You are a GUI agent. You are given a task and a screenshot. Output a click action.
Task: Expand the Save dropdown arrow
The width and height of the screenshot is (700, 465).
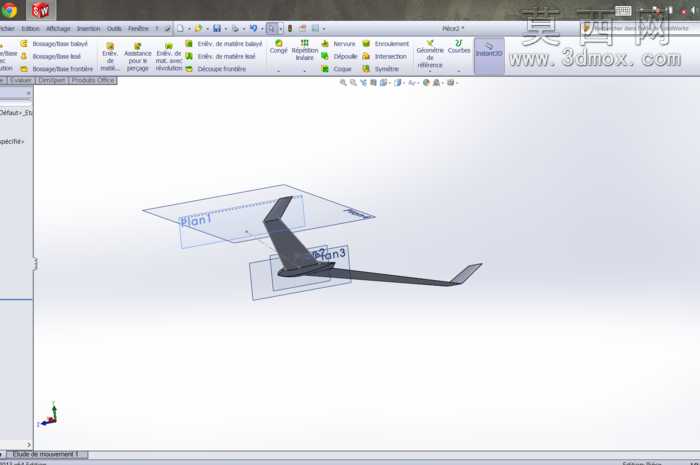225,29
